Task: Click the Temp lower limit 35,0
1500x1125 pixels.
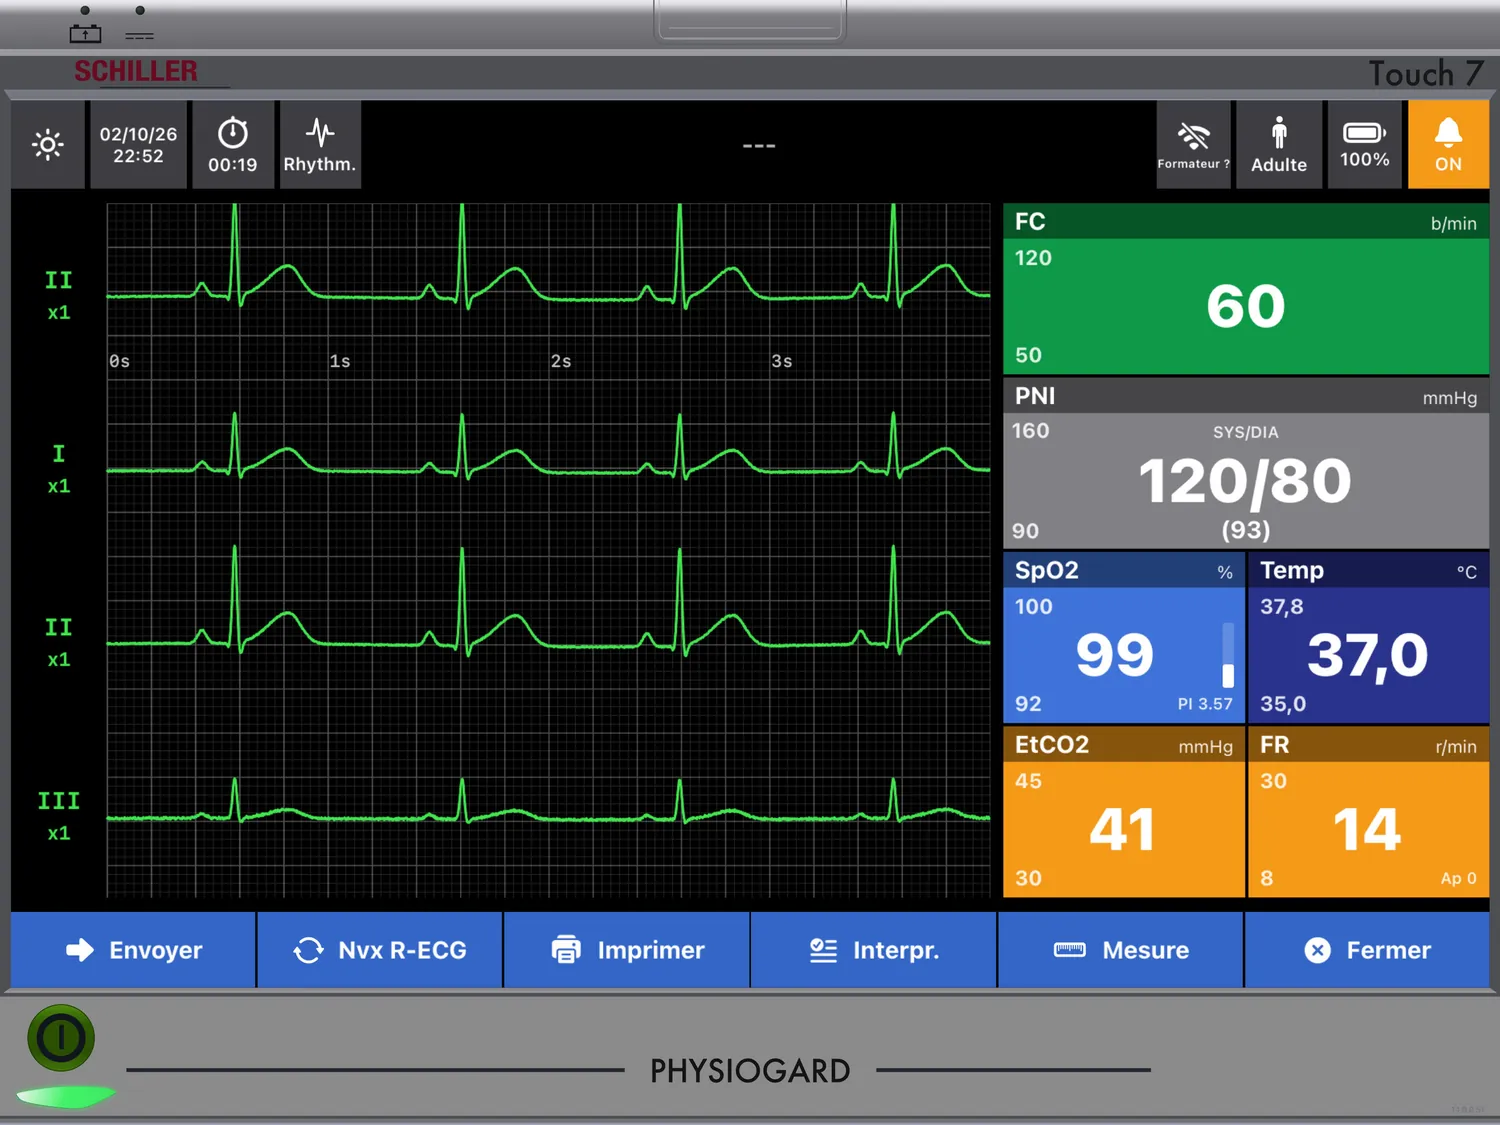Action: 1283,704
